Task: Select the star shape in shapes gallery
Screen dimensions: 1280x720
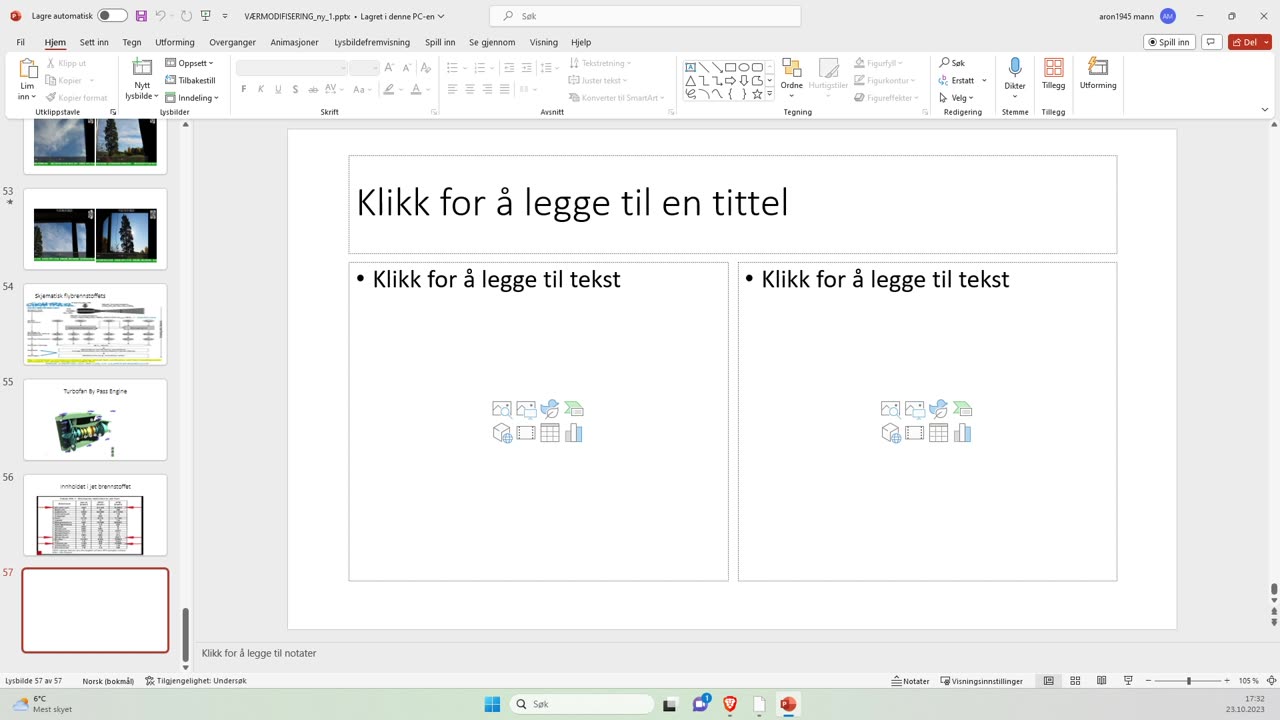Action: point(757,94)
